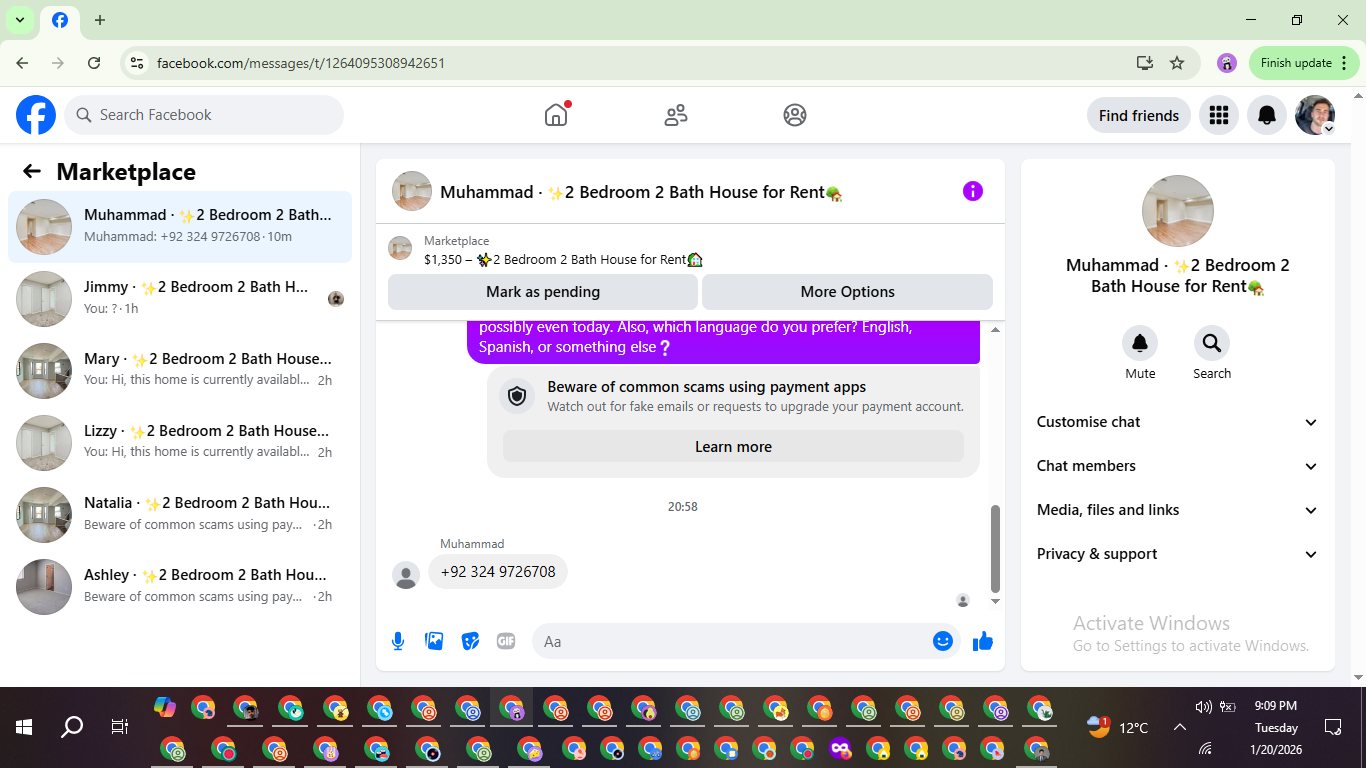
Task: Click the Chrome address bar URL
Action: coord(301,63)
